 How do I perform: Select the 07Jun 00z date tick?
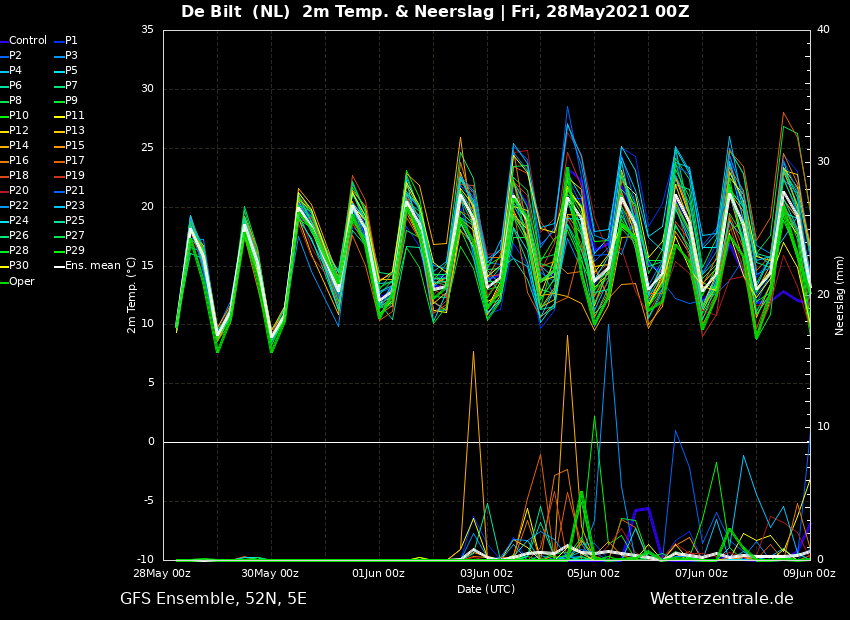pos(701,573)
